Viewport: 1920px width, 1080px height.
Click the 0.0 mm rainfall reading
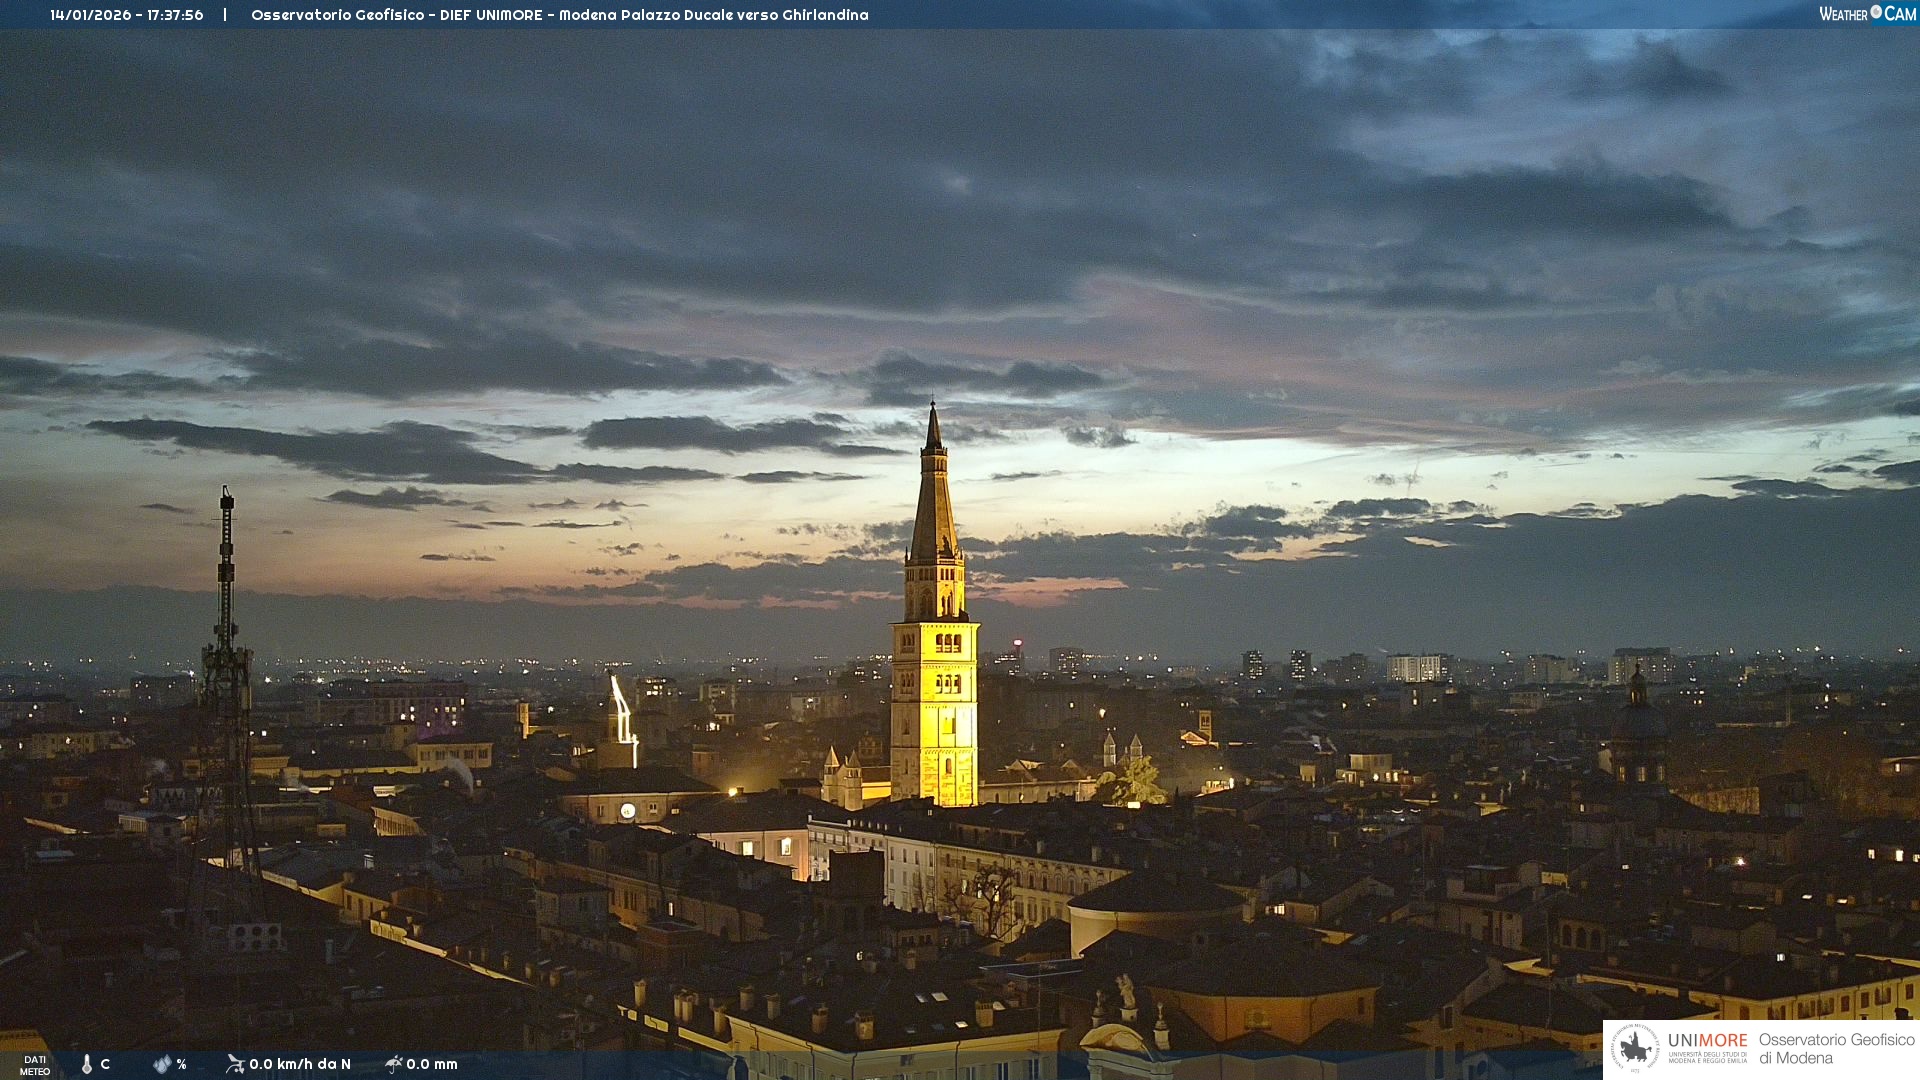(432, 1064)
